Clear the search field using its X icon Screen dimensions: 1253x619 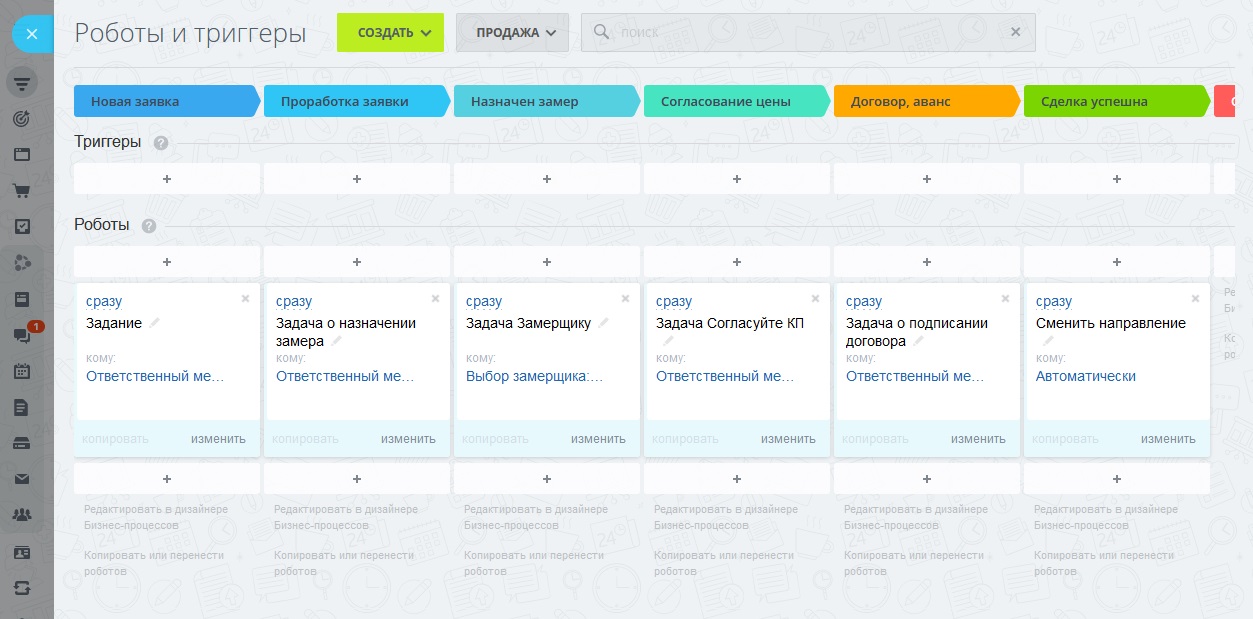[x=1015, y=32]
